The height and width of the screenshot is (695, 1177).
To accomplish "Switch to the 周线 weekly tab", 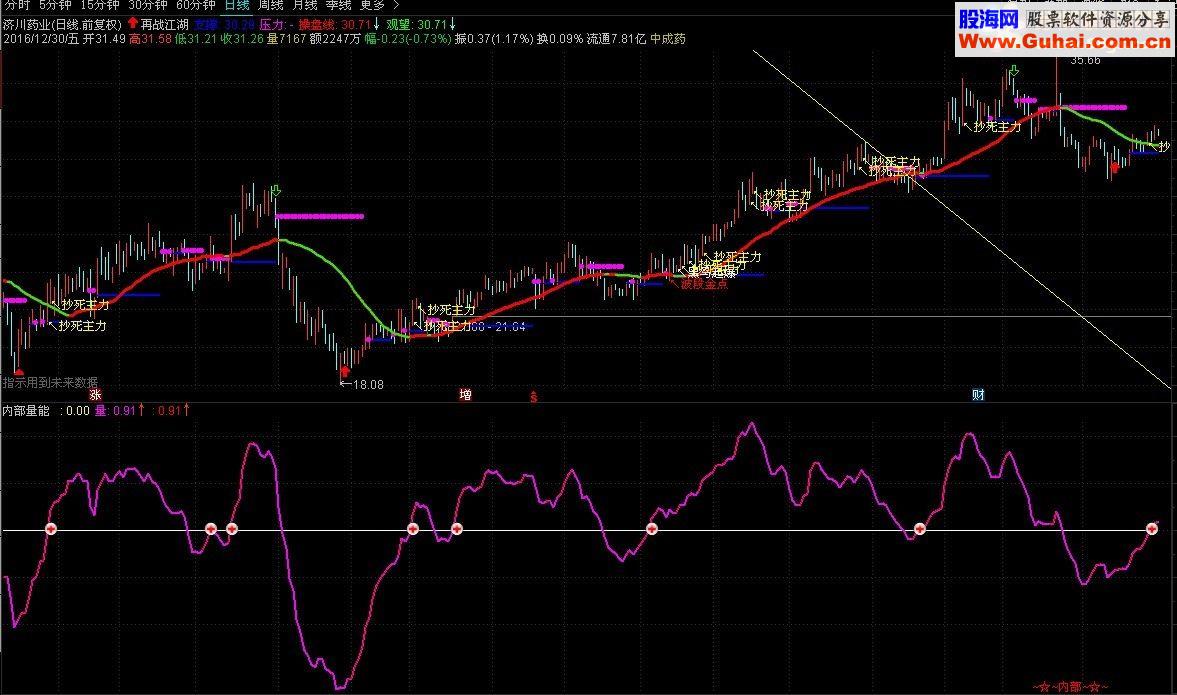I will click(271, 5).
